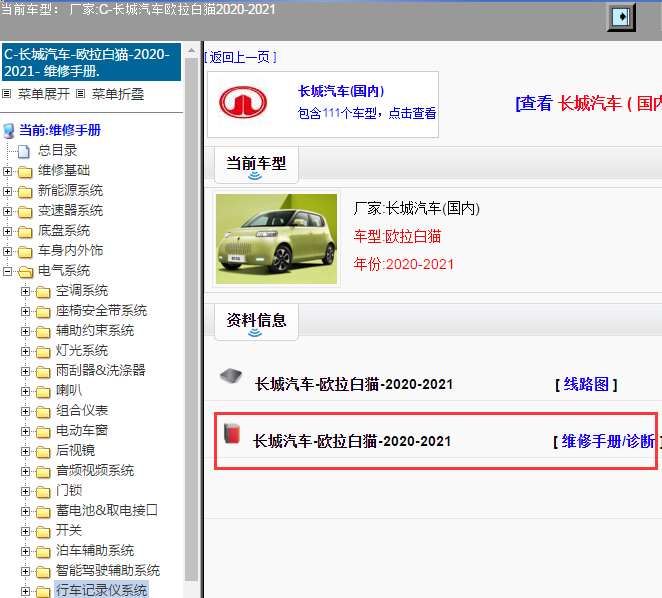662x598 pixels.
Task: Select the 座椅安全带系统 tree item
Action: pyautogui.click(x=101, y=311)
